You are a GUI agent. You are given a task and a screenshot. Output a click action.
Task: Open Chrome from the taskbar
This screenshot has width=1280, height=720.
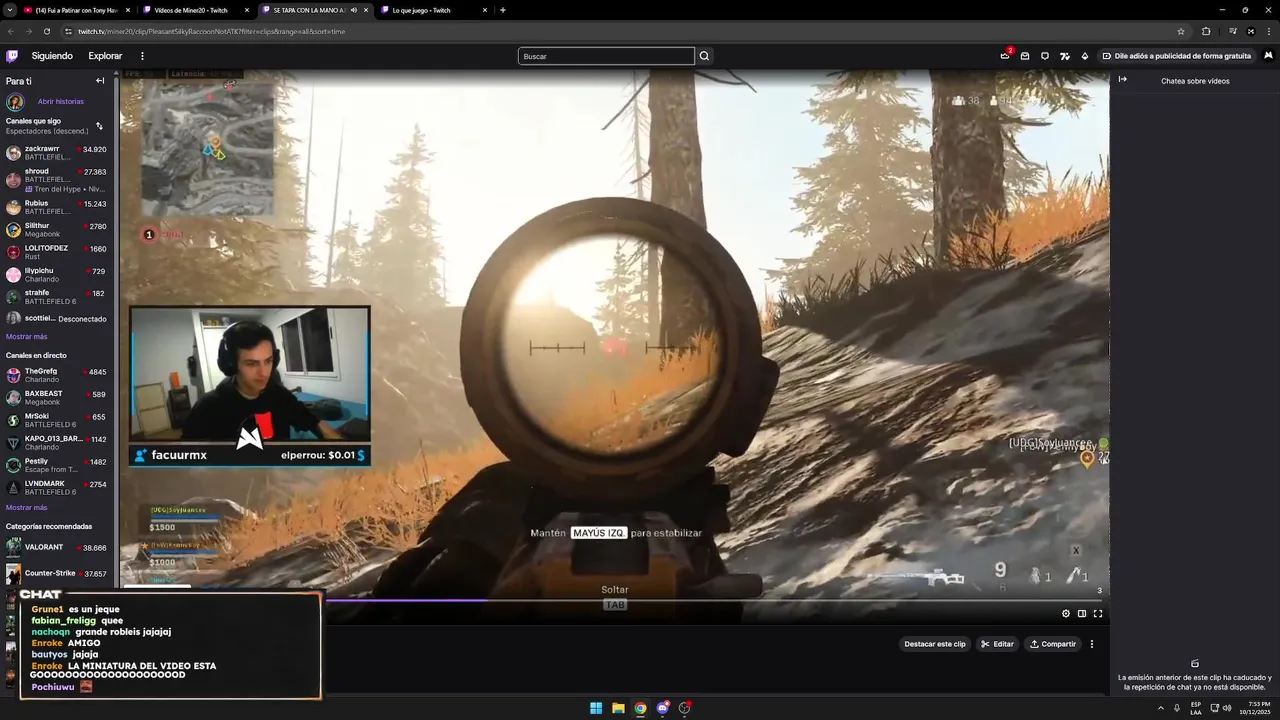[x=640, y=708]
